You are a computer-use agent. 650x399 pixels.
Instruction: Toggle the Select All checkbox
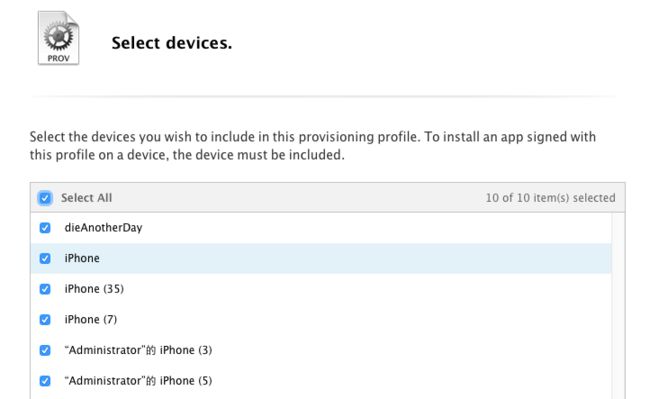point(45,198)
